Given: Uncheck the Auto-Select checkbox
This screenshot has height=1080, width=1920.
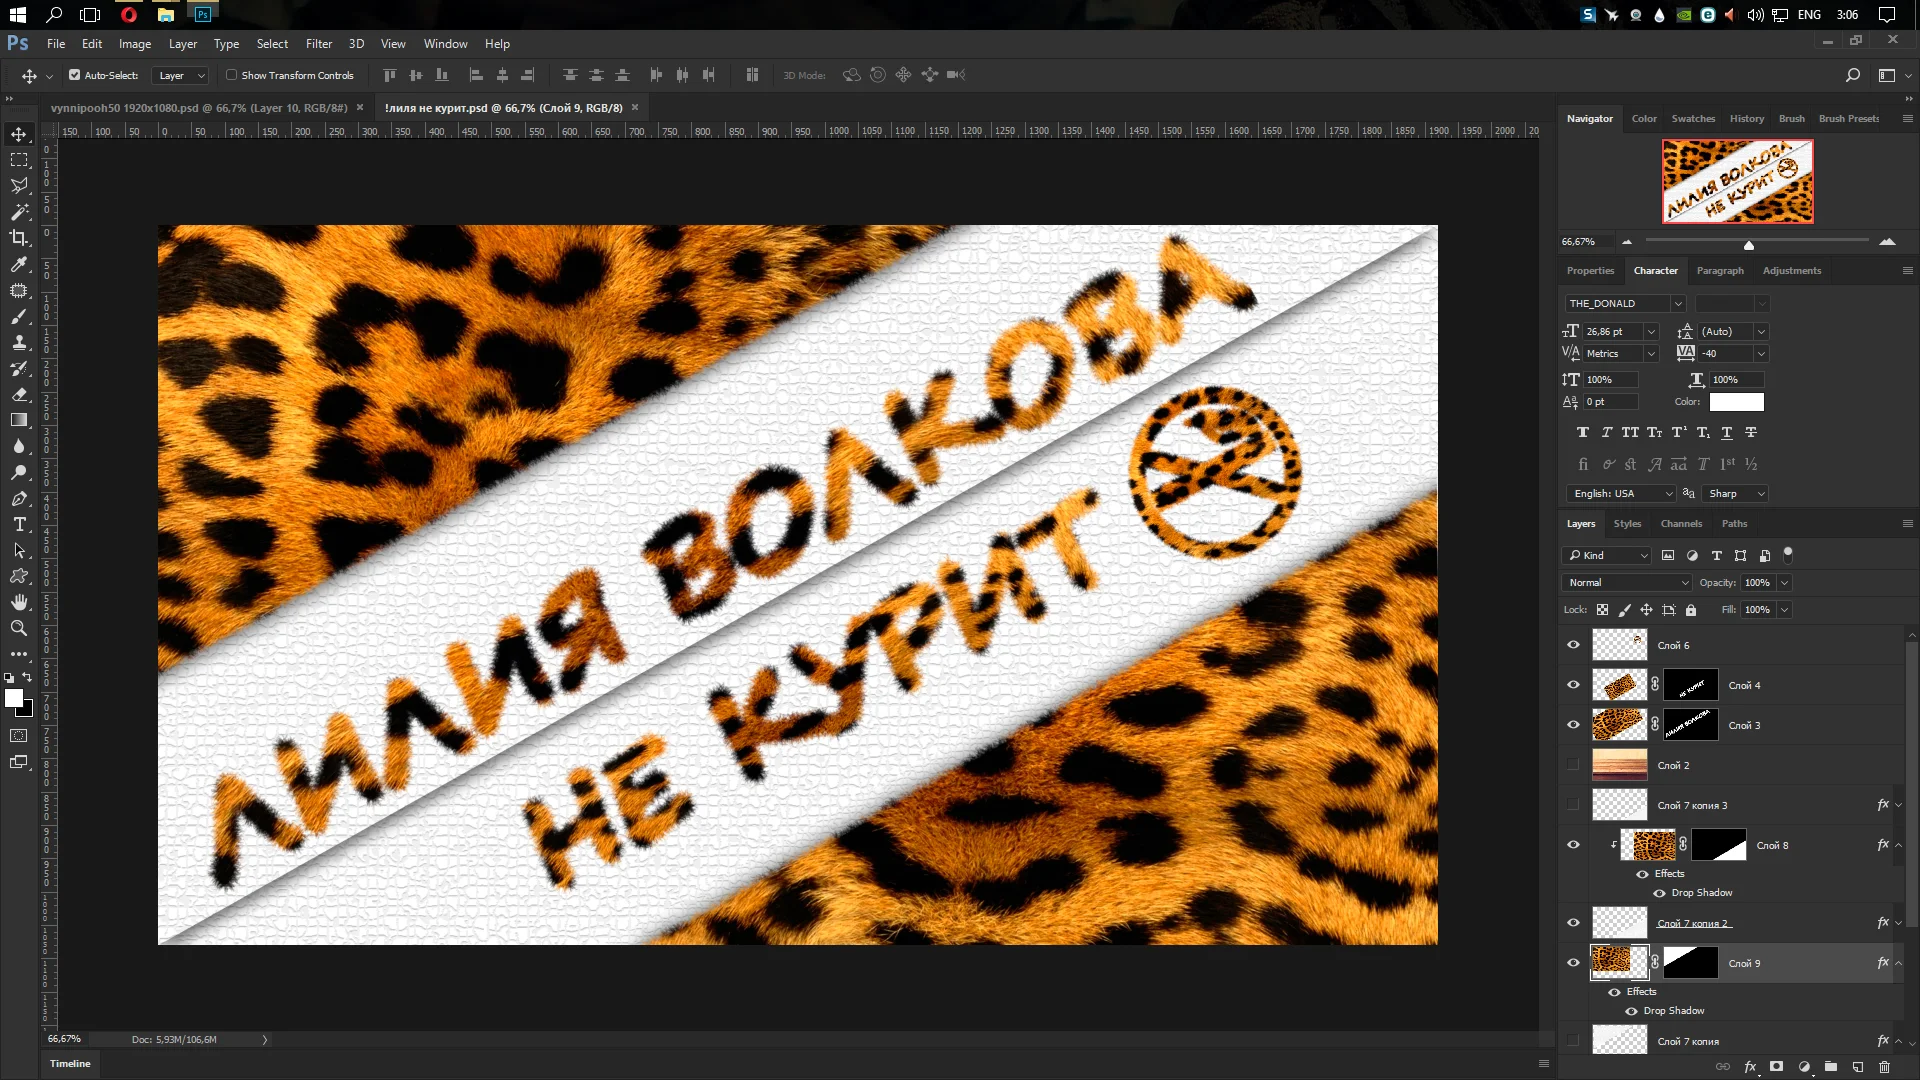Looking at the screenshot, I should click(74, 75).
